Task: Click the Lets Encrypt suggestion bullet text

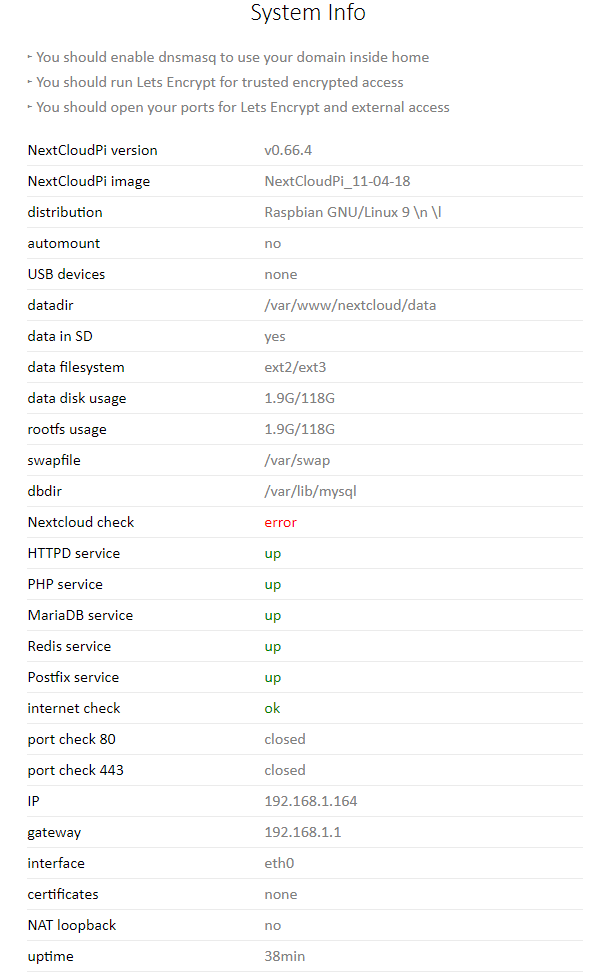Action: (219, 83)
